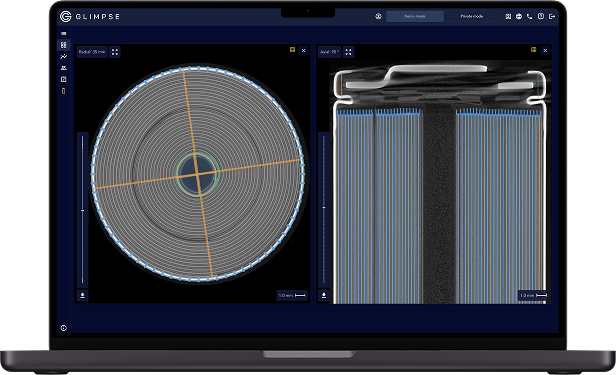
Task: Download the axial view image
Action: 324,295
